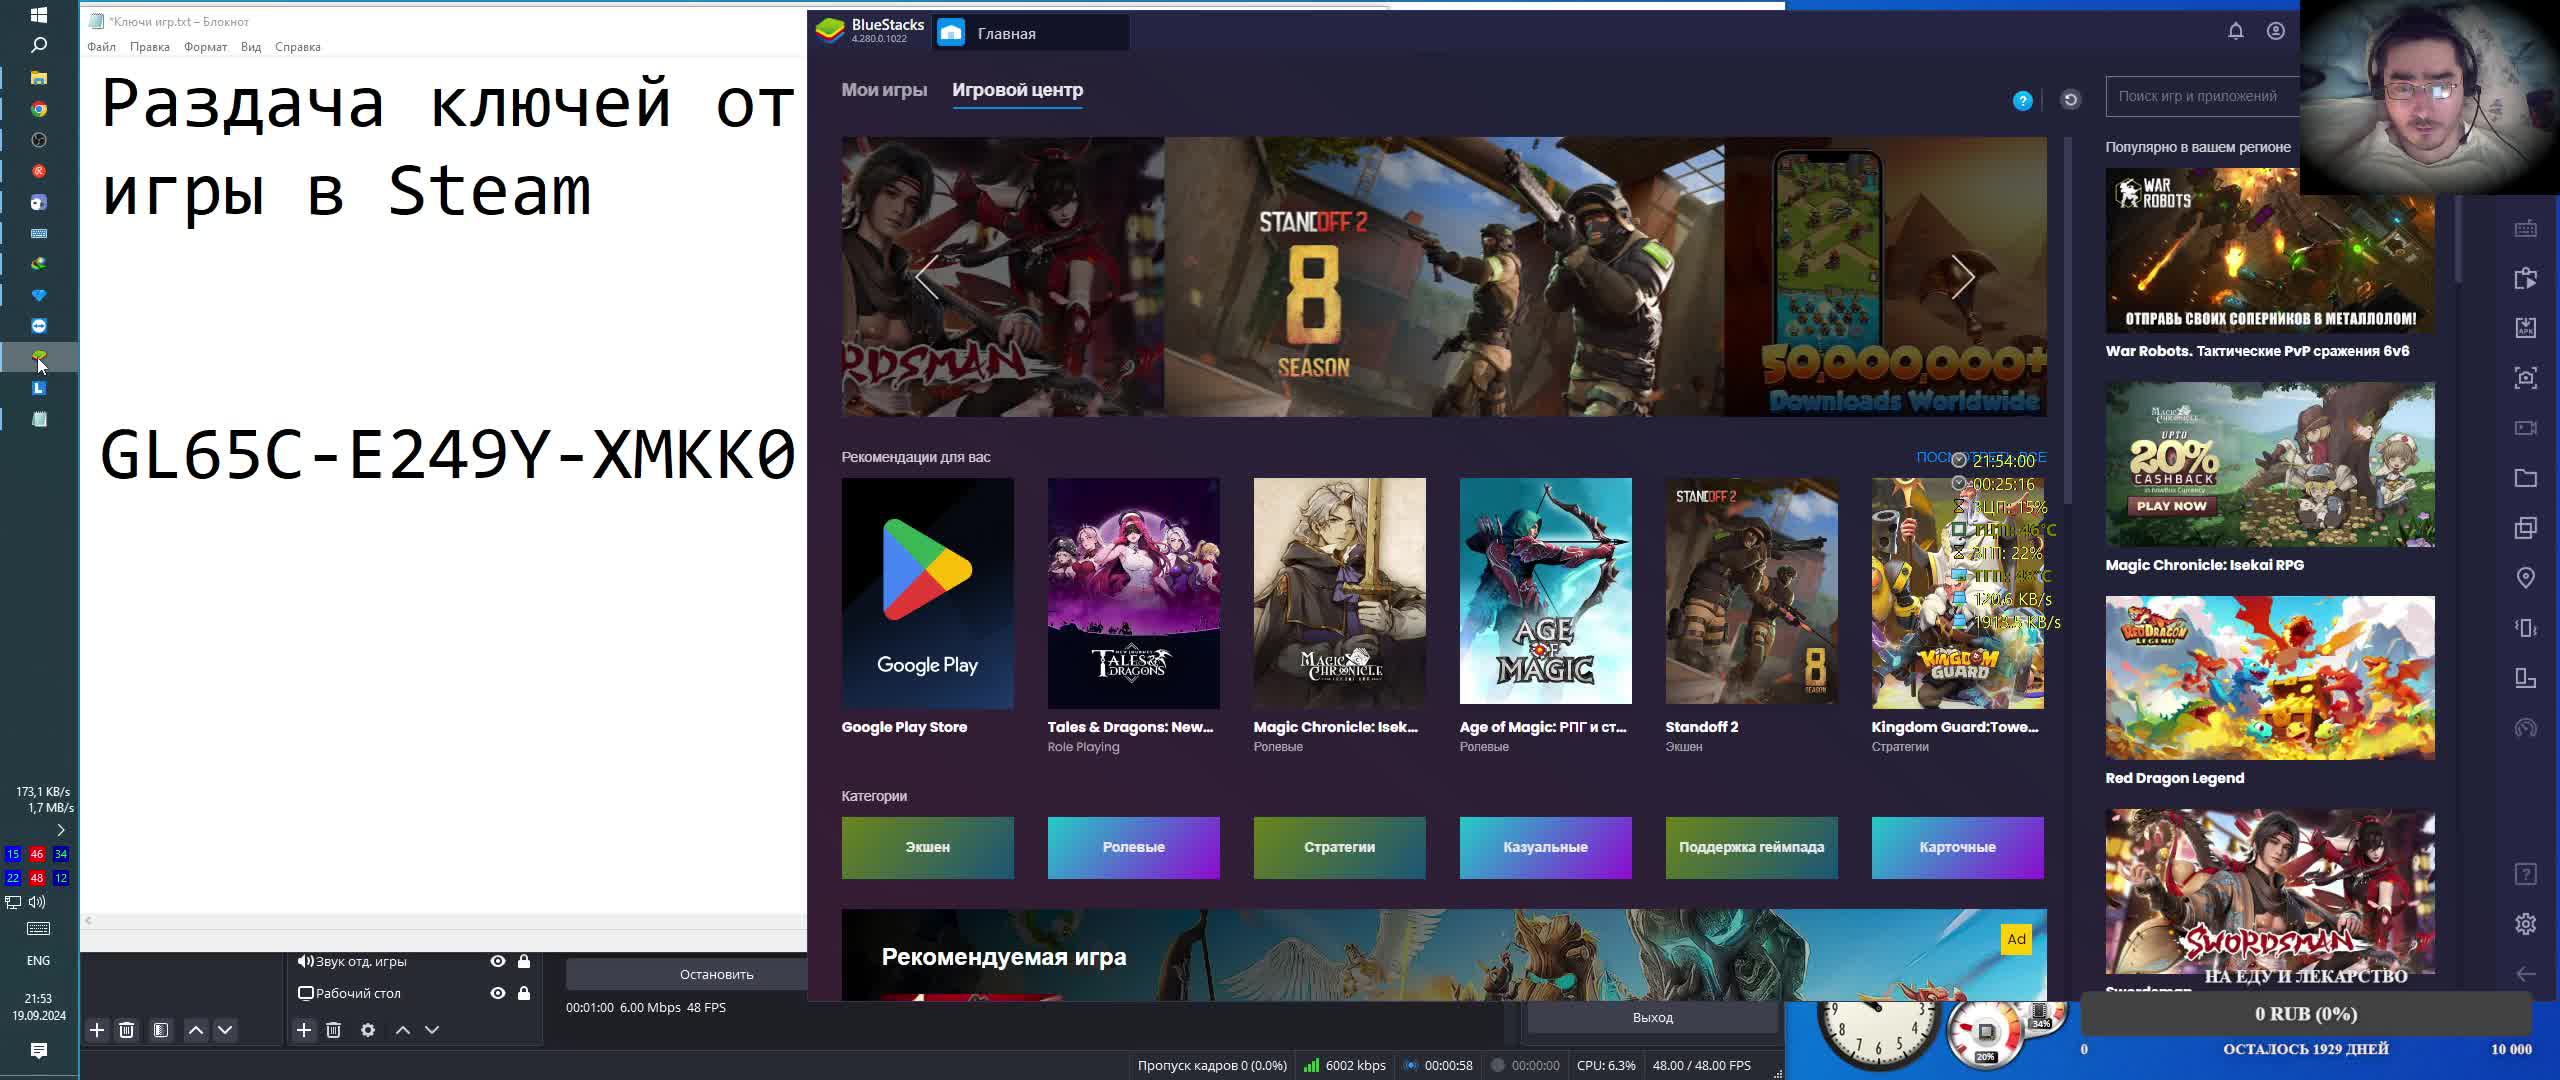Open BlueStacks settings gear in sidebar
The width and height of the screenshot is (2560, 1080).
point(2526,924)
